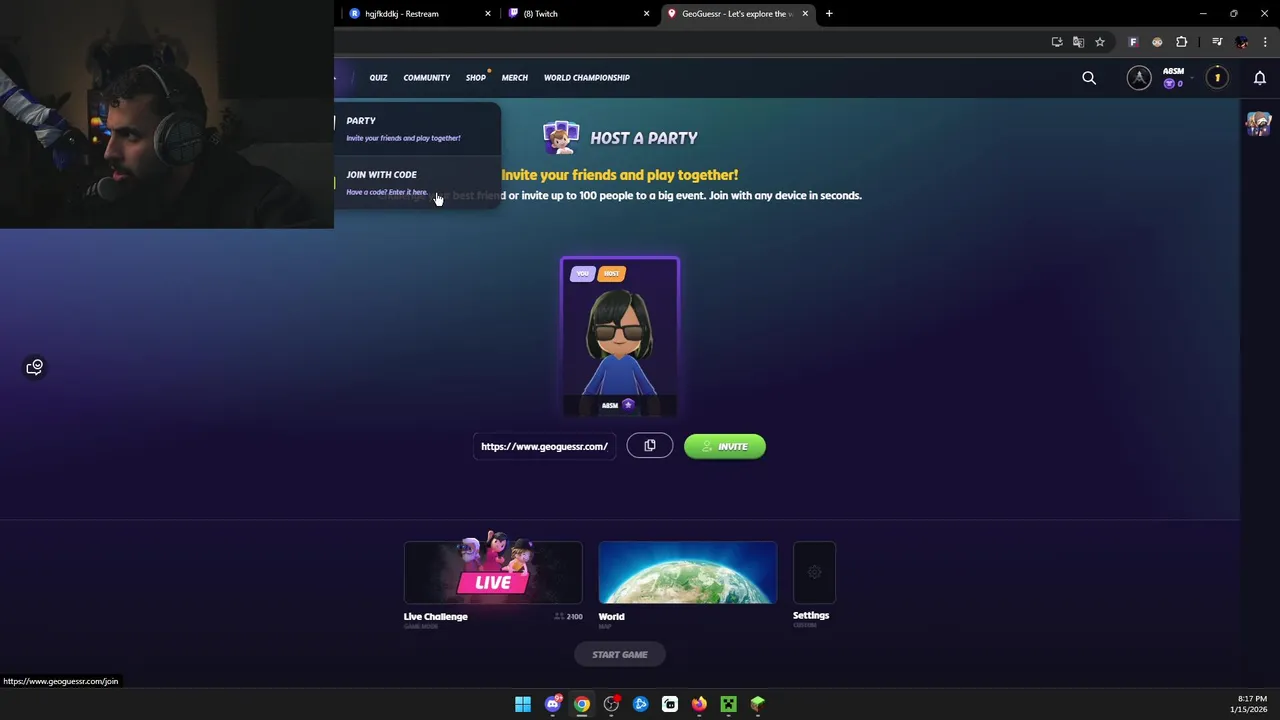Image resolution: width=1280 pixels, height=720 pixels.
Task: Click the green INVITE button
Action: click(725, 447)
